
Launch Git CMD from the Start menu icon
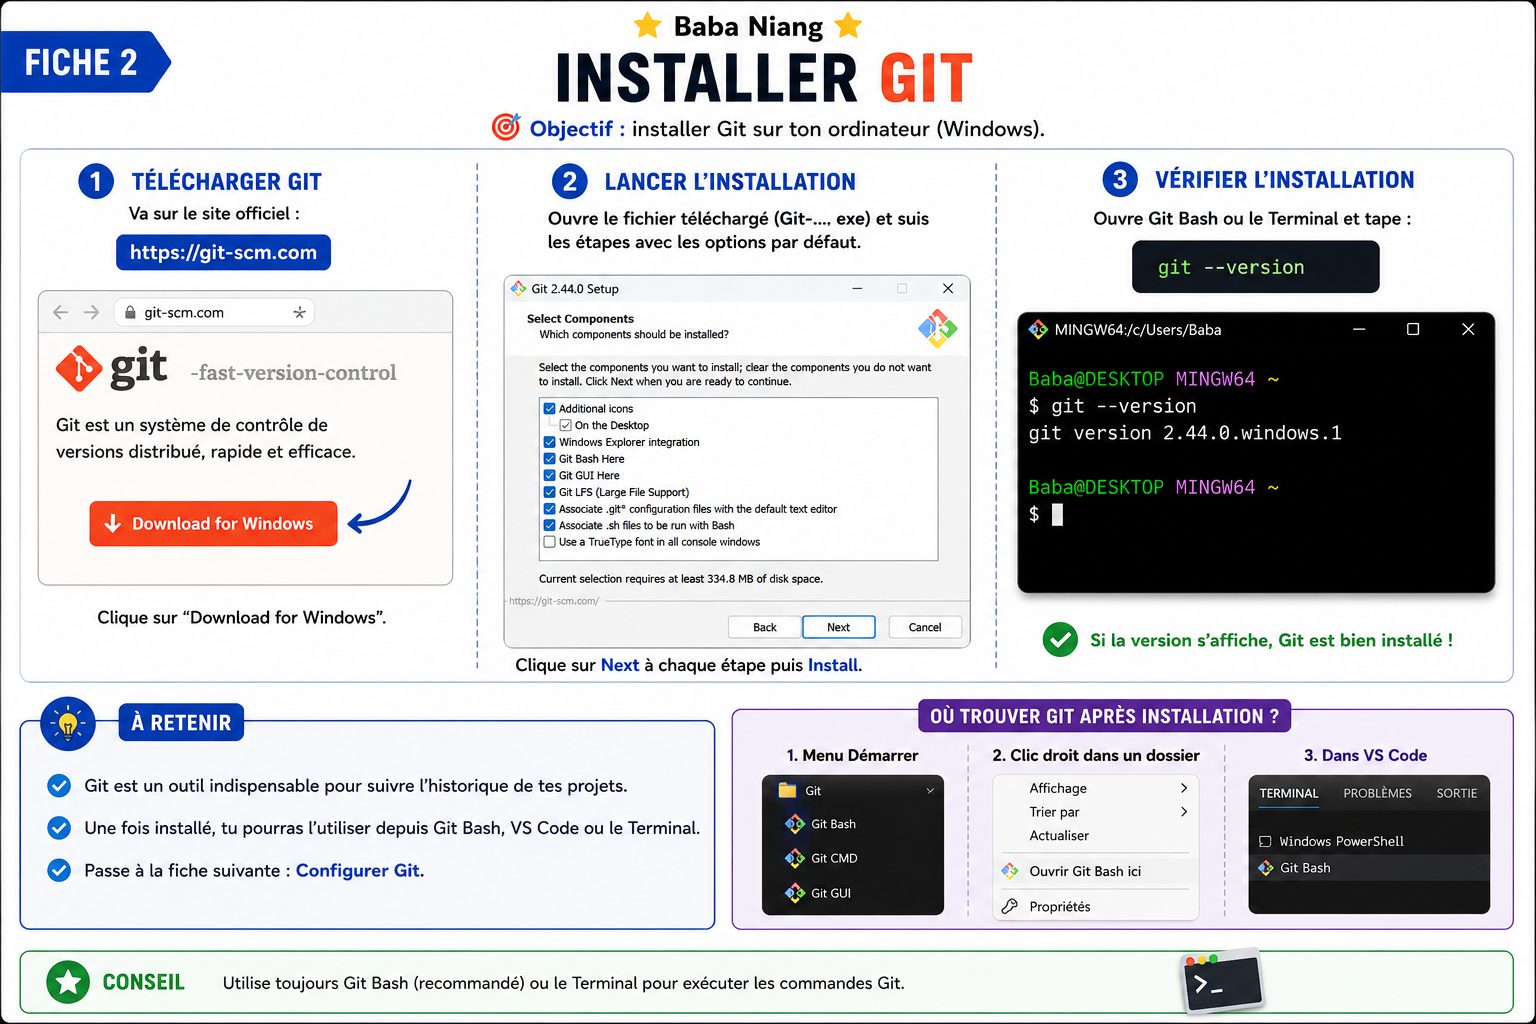795,858
